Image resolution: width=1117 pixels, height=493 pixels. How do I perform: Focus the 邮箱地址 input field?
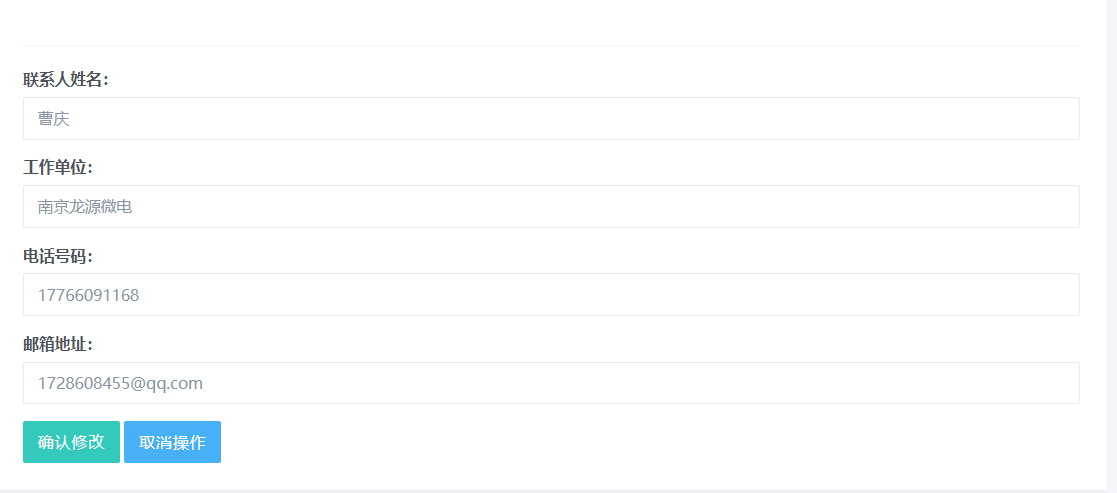(551, 383)
